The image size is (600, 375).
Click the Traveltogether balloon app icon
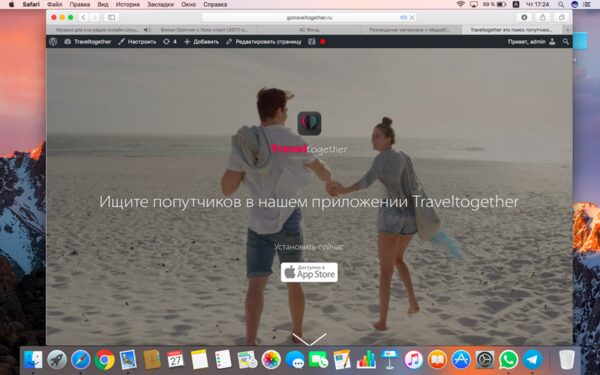tap(309, 123)
